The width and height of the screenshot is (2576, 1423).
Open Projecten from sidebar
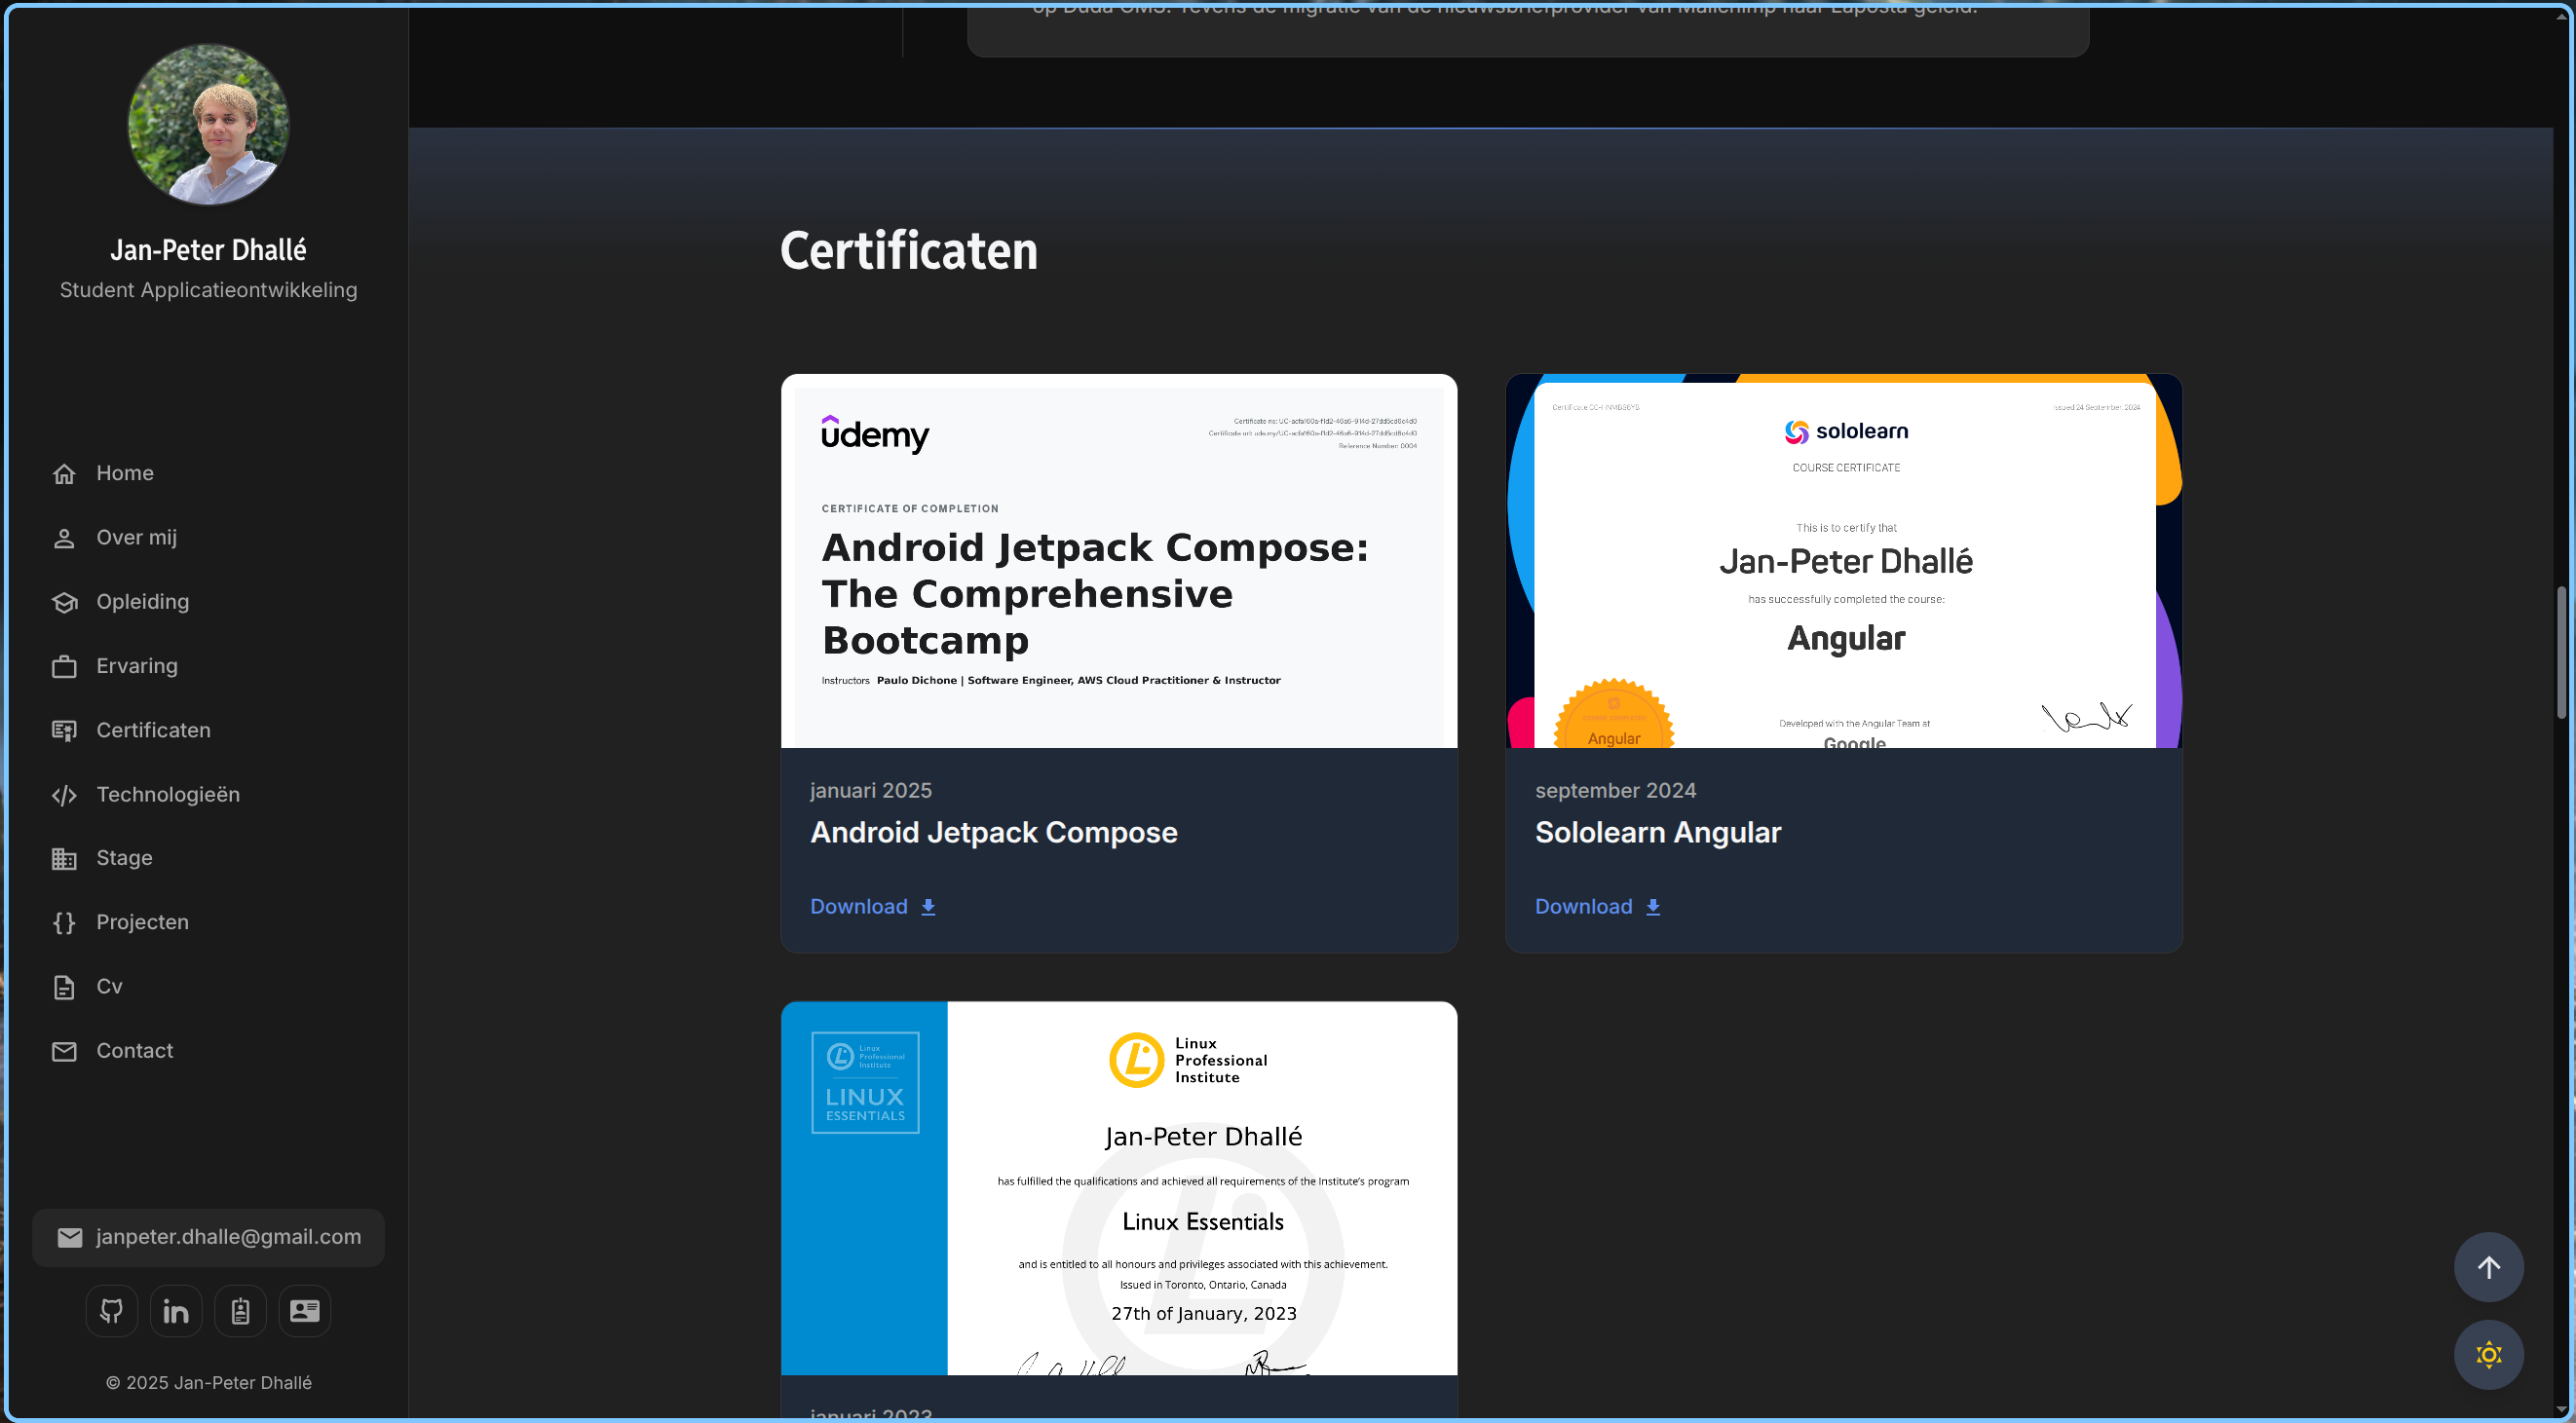pos(142,922)
